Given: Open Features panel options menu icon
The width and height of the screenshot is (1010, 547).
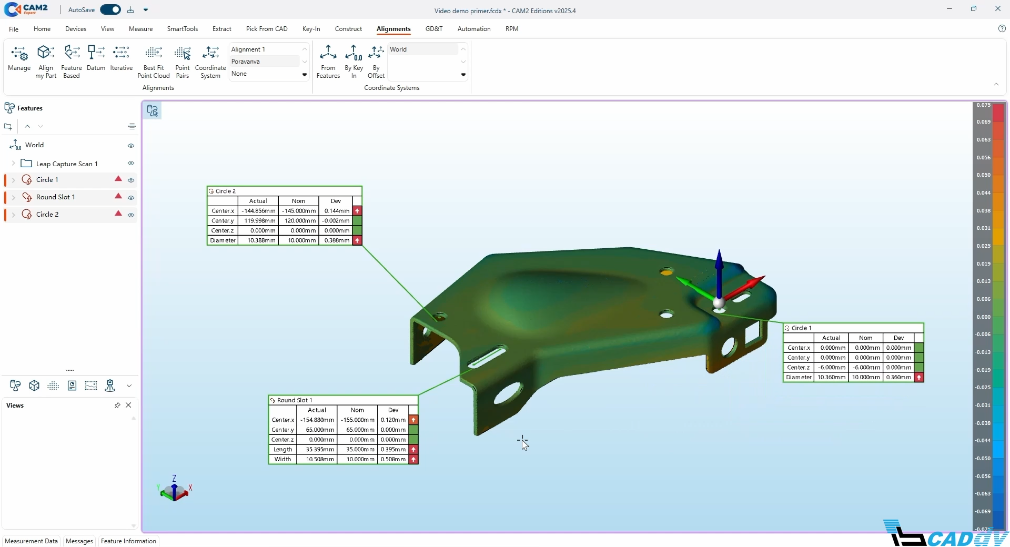Looking at the screenshot, I should point(131,126).
